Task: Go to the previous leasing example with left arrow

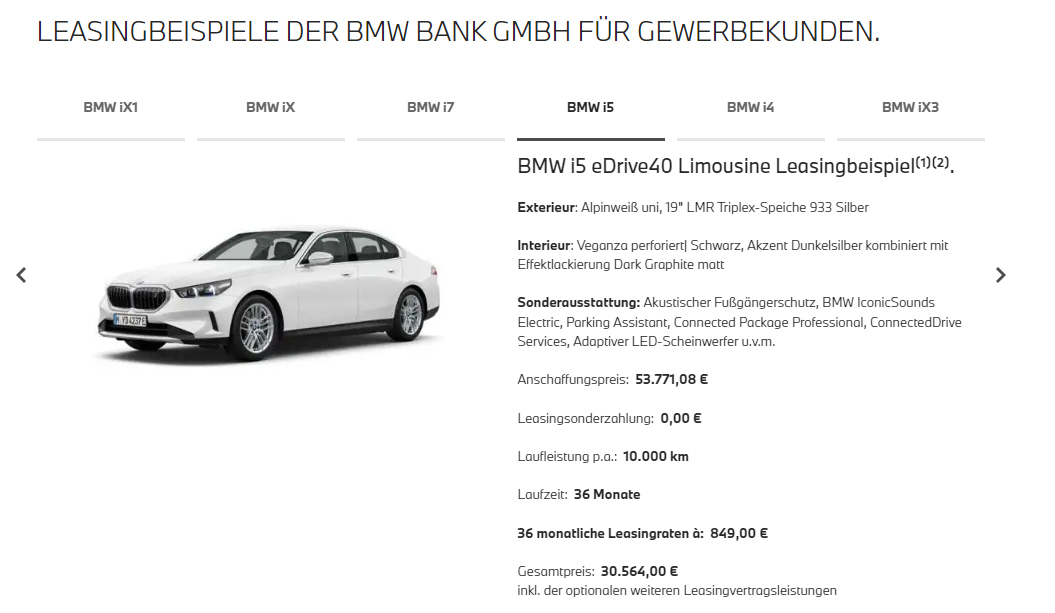Action: click(22, 275)
